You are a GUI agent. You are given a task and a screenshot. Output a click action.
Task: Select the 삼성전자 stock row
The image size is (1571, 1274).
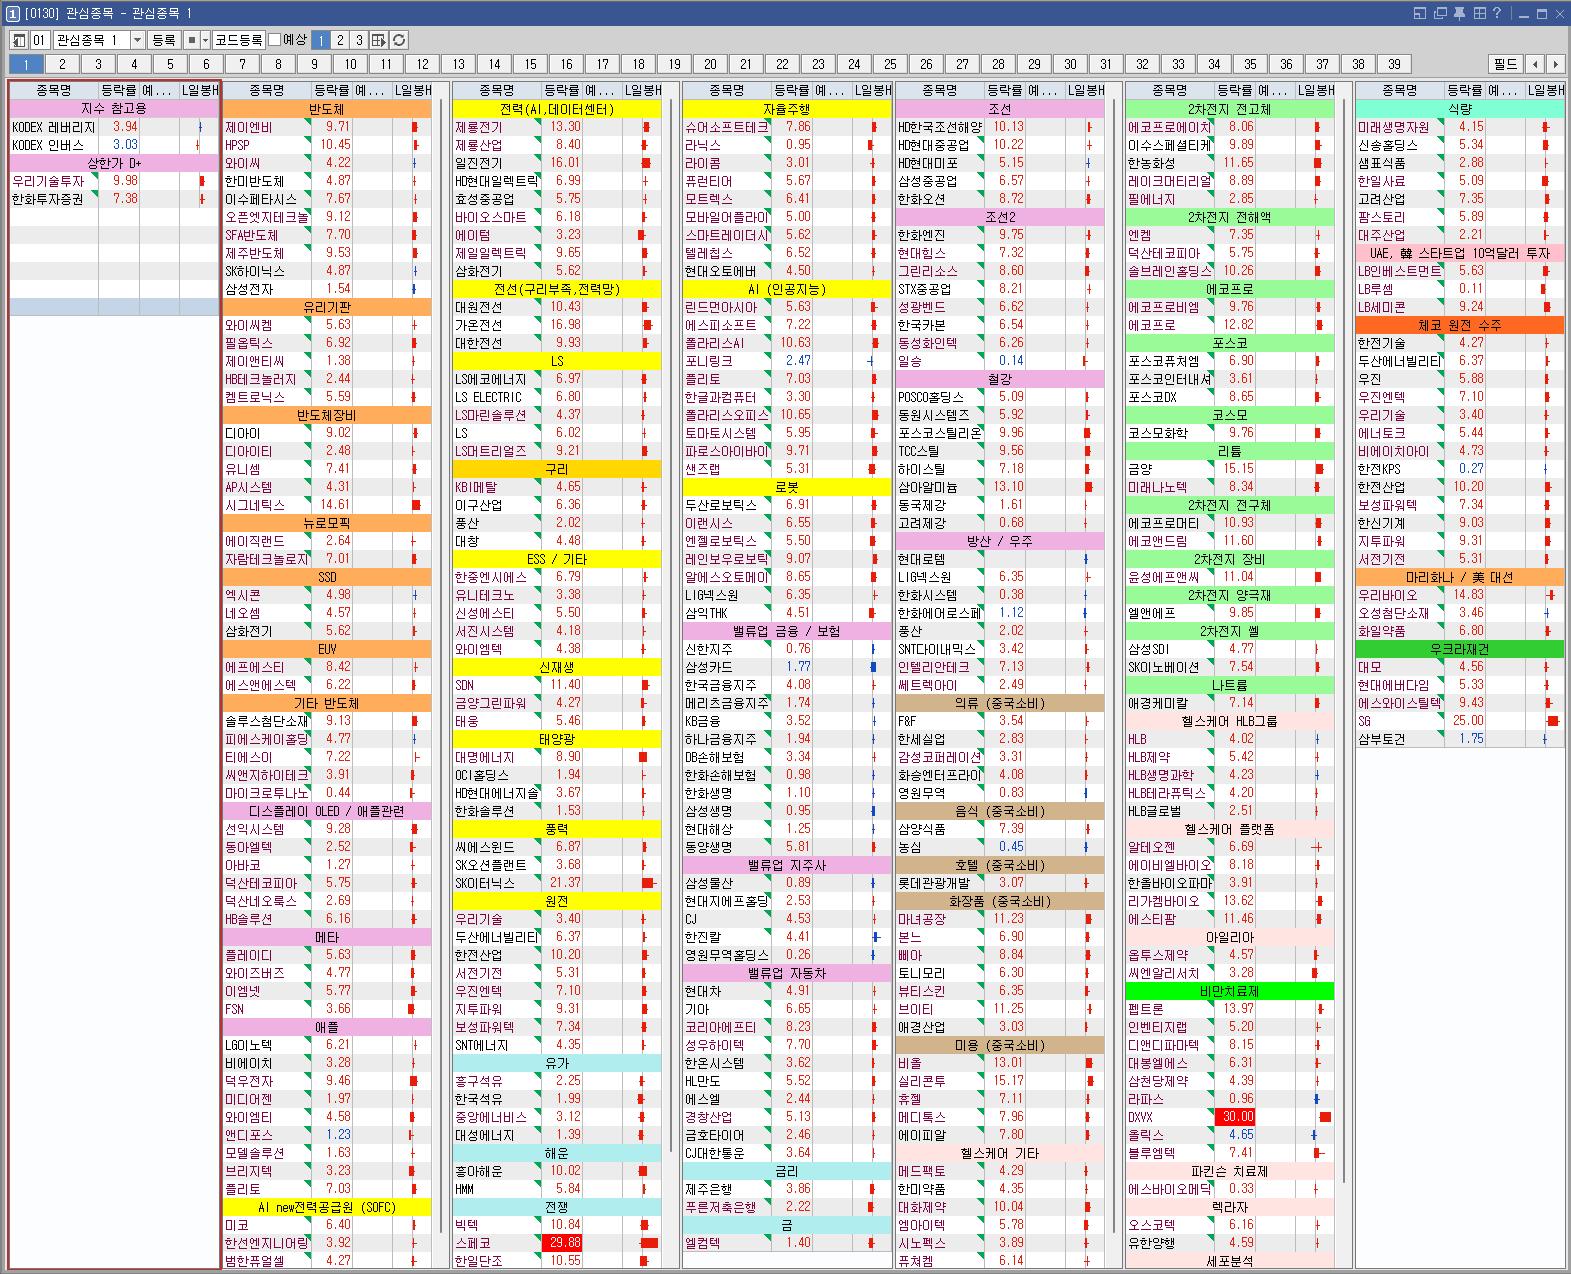tap(327, 289)
